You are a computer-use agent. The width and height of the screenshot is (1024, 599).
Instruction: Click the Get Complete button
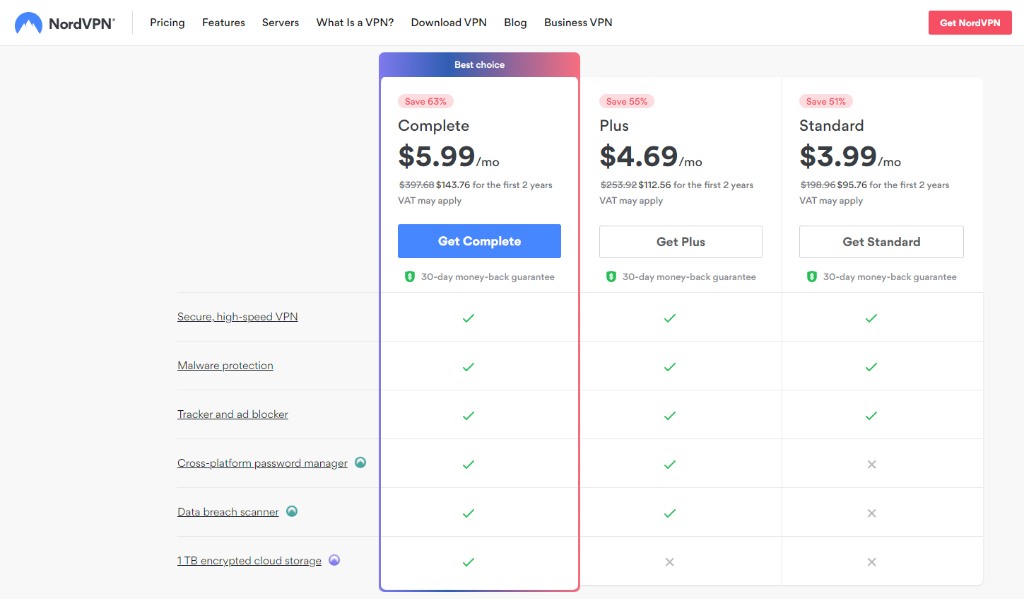coord(479,241)
